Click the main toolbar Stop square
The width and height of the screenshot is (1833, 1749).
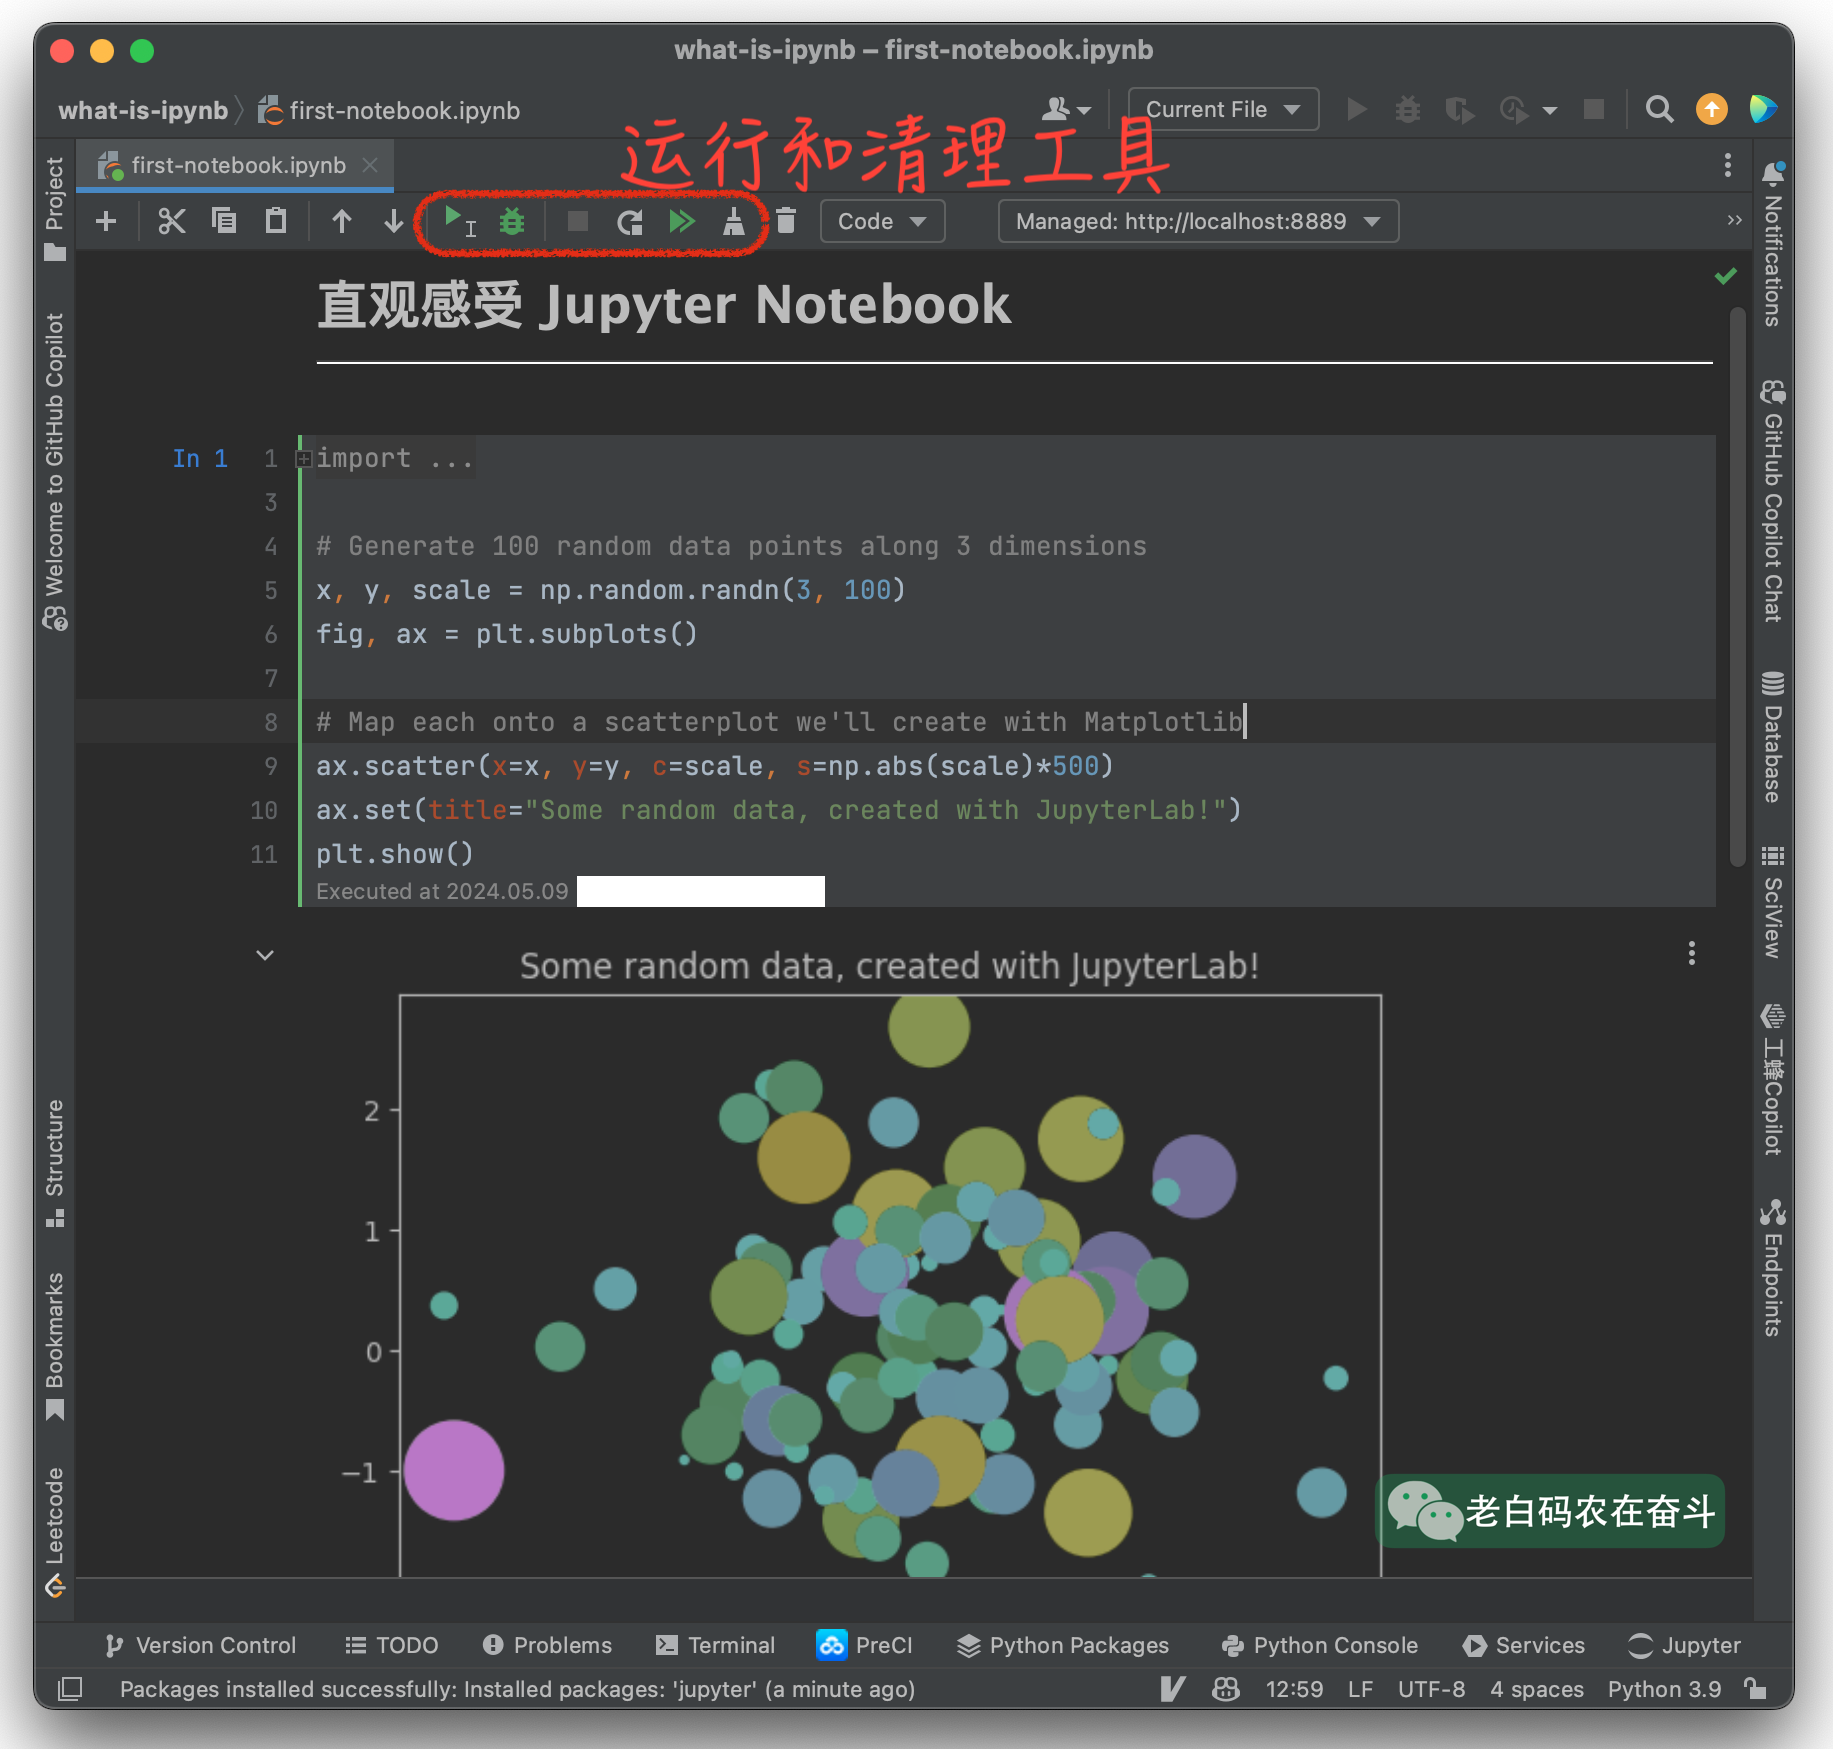click(1595, 109)
